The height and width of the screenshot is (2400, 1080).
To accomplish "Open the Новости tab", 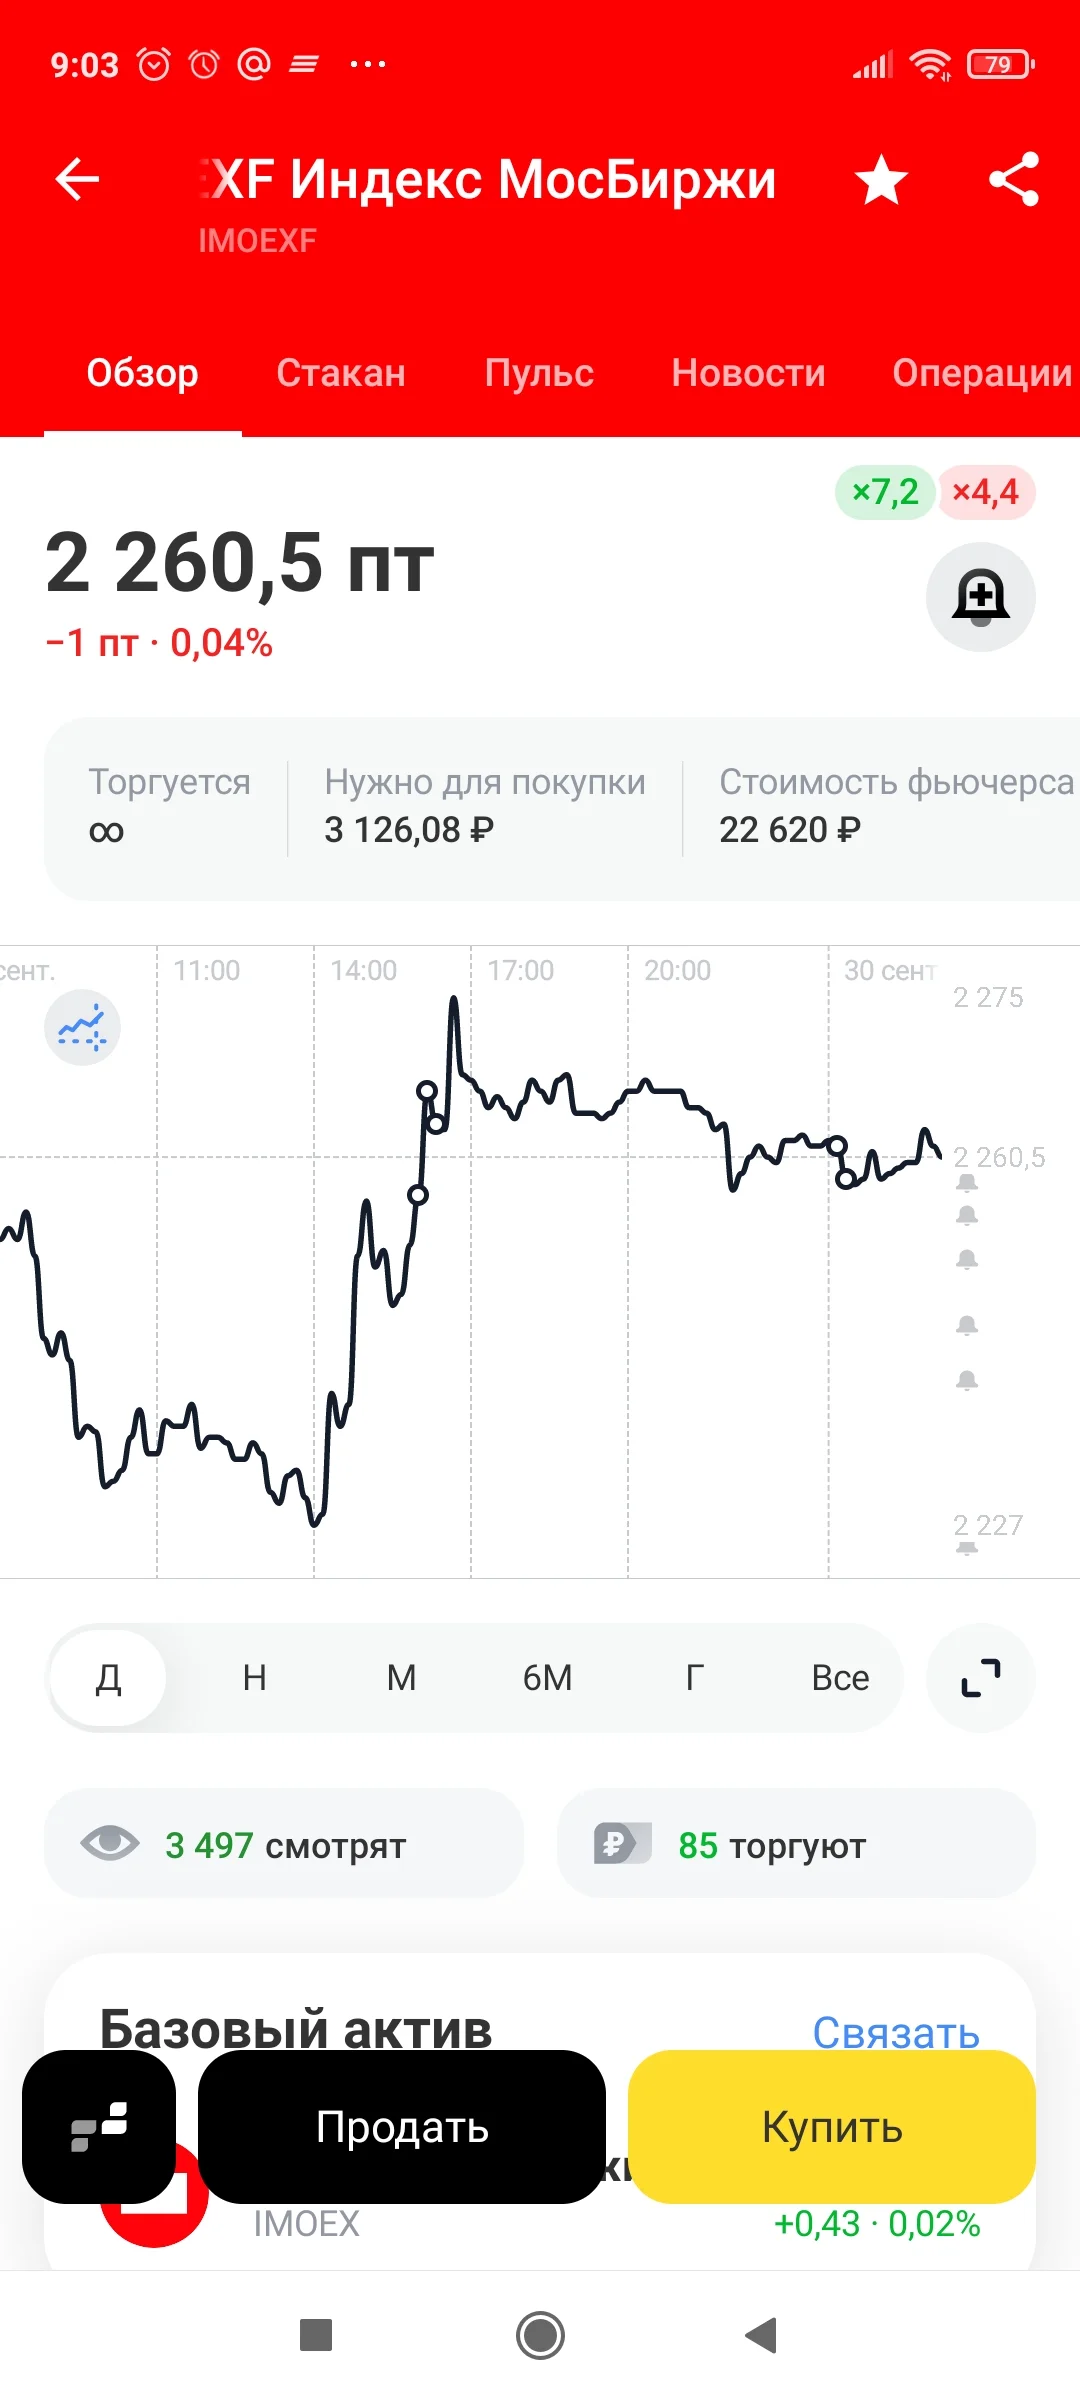I will [x=748, y=373].
